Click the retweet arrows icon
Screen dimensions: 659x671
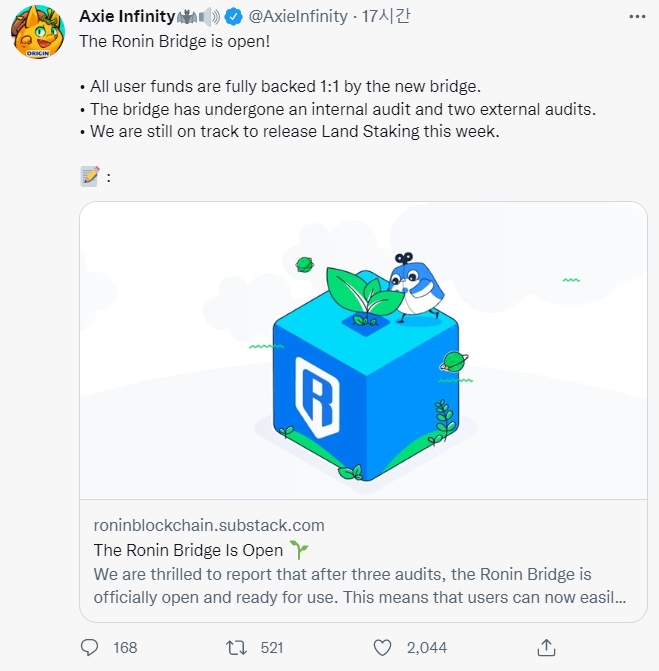(x=236, y=647)
